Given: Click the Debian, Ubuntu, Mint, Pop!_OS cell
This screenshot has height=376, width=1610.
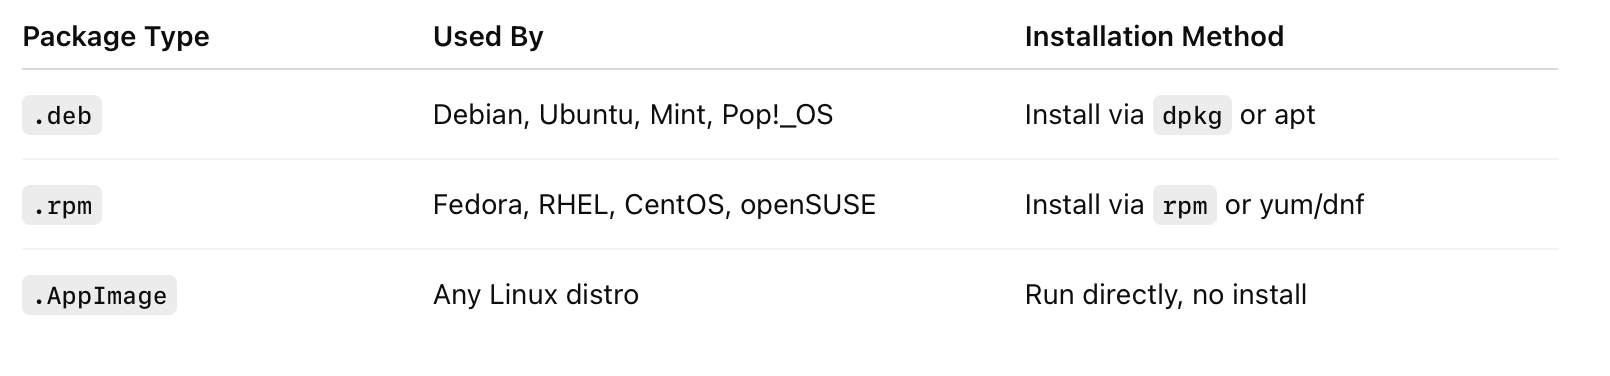Looking at the screenshot, I should tap(633, 115).
